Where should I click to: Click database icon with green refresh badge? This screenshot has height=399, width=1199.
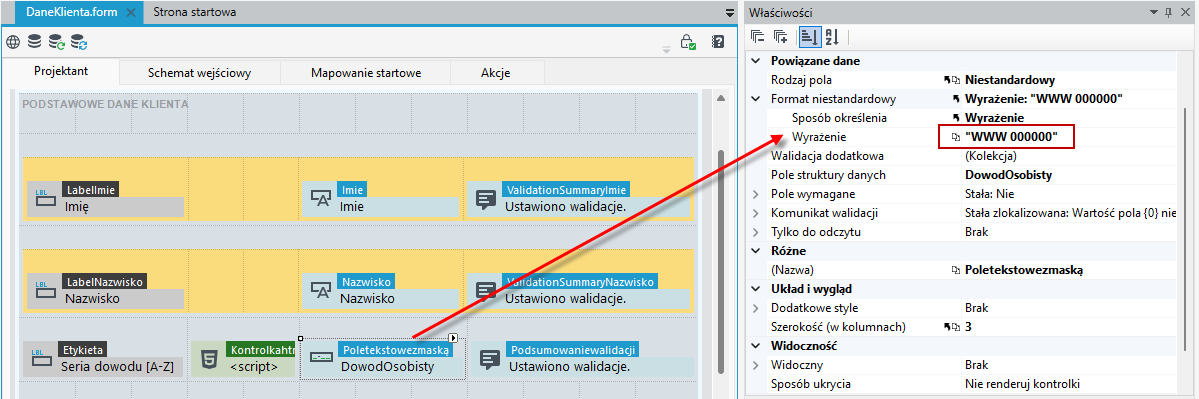[x=57, y=41]
